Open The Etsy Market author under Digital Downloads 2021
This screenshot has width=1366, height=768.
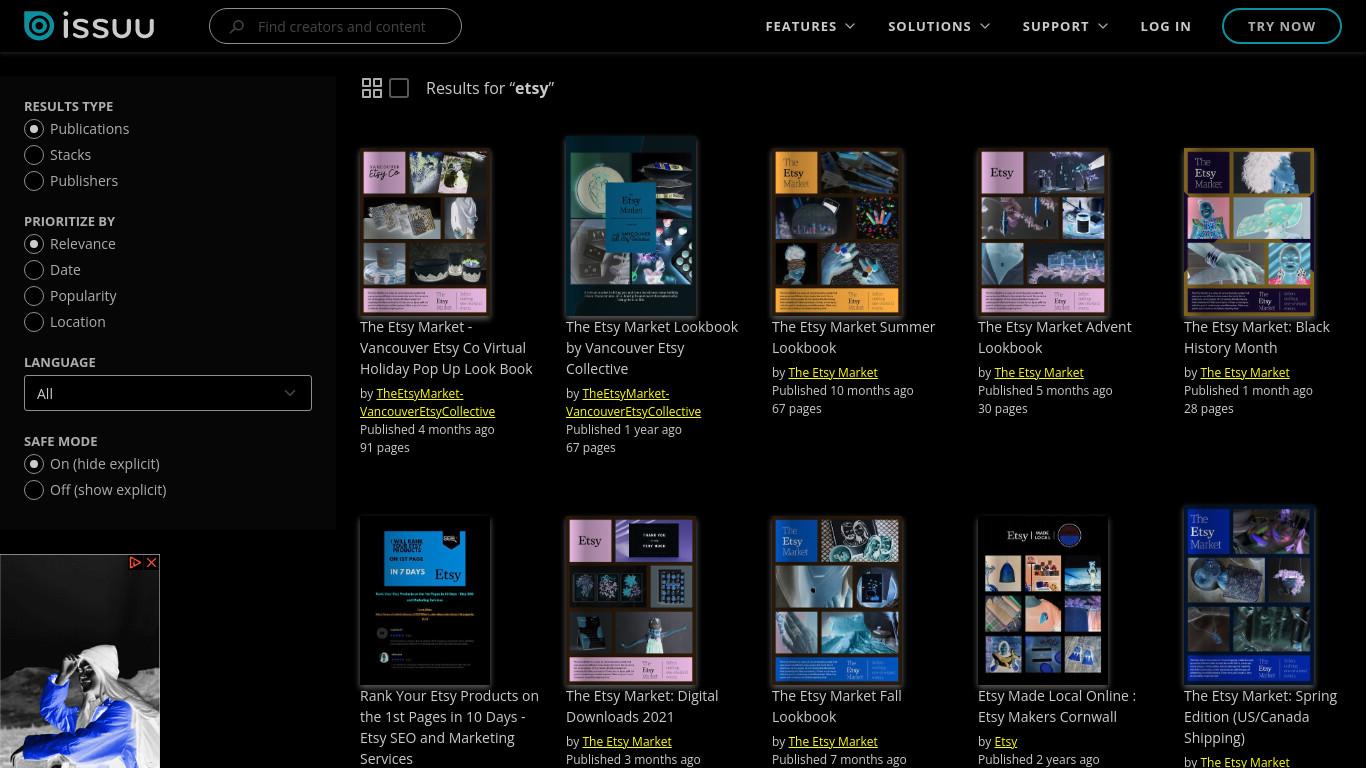click(x=626, y=741)
